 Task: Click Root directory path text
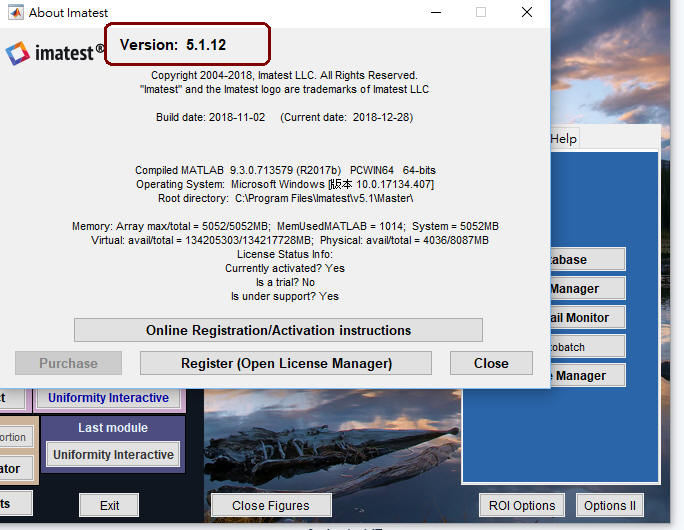285,198
